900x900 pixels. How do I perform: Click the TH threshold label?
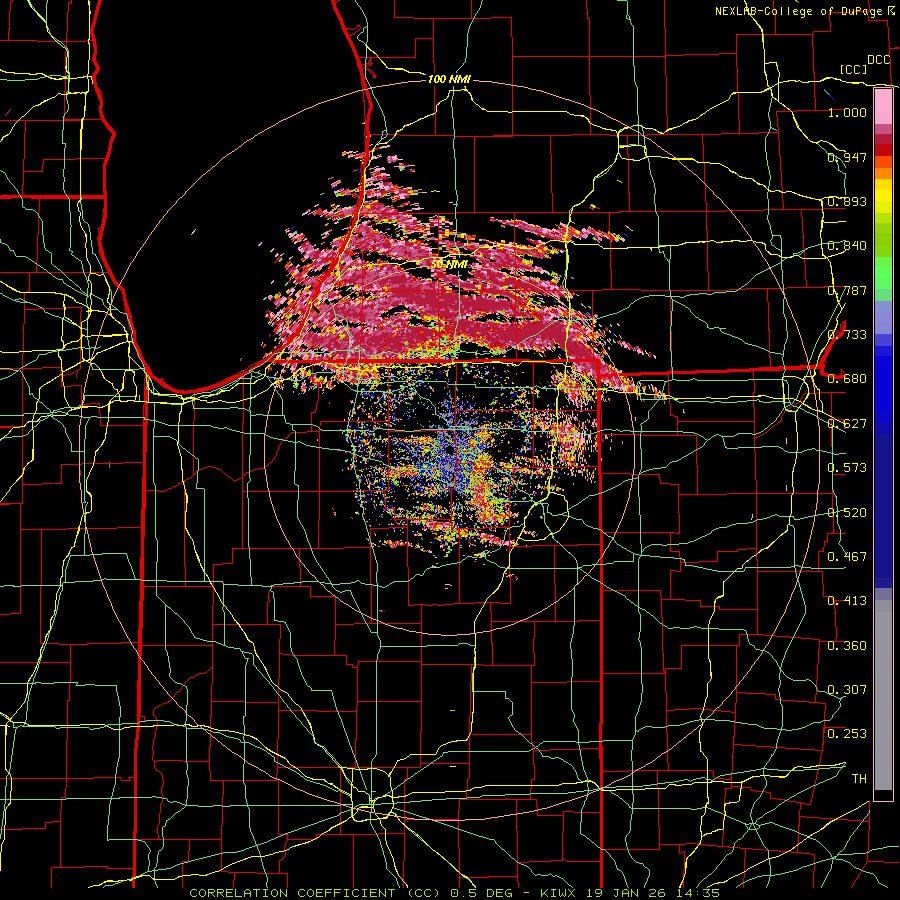pos(859,779)
